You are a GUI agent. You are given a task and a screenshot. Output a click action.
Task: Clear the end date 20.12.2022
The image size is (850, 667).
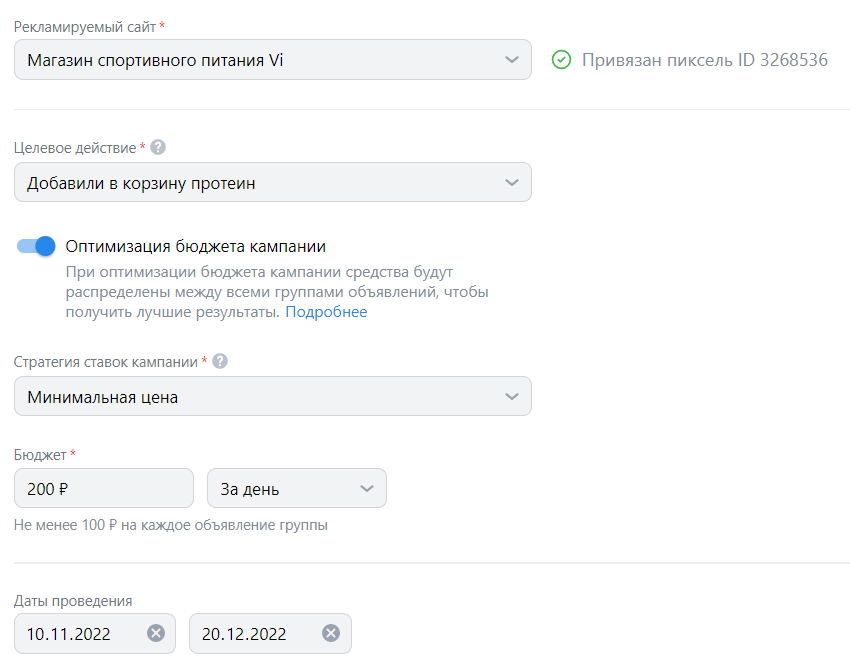click(331, 633)
